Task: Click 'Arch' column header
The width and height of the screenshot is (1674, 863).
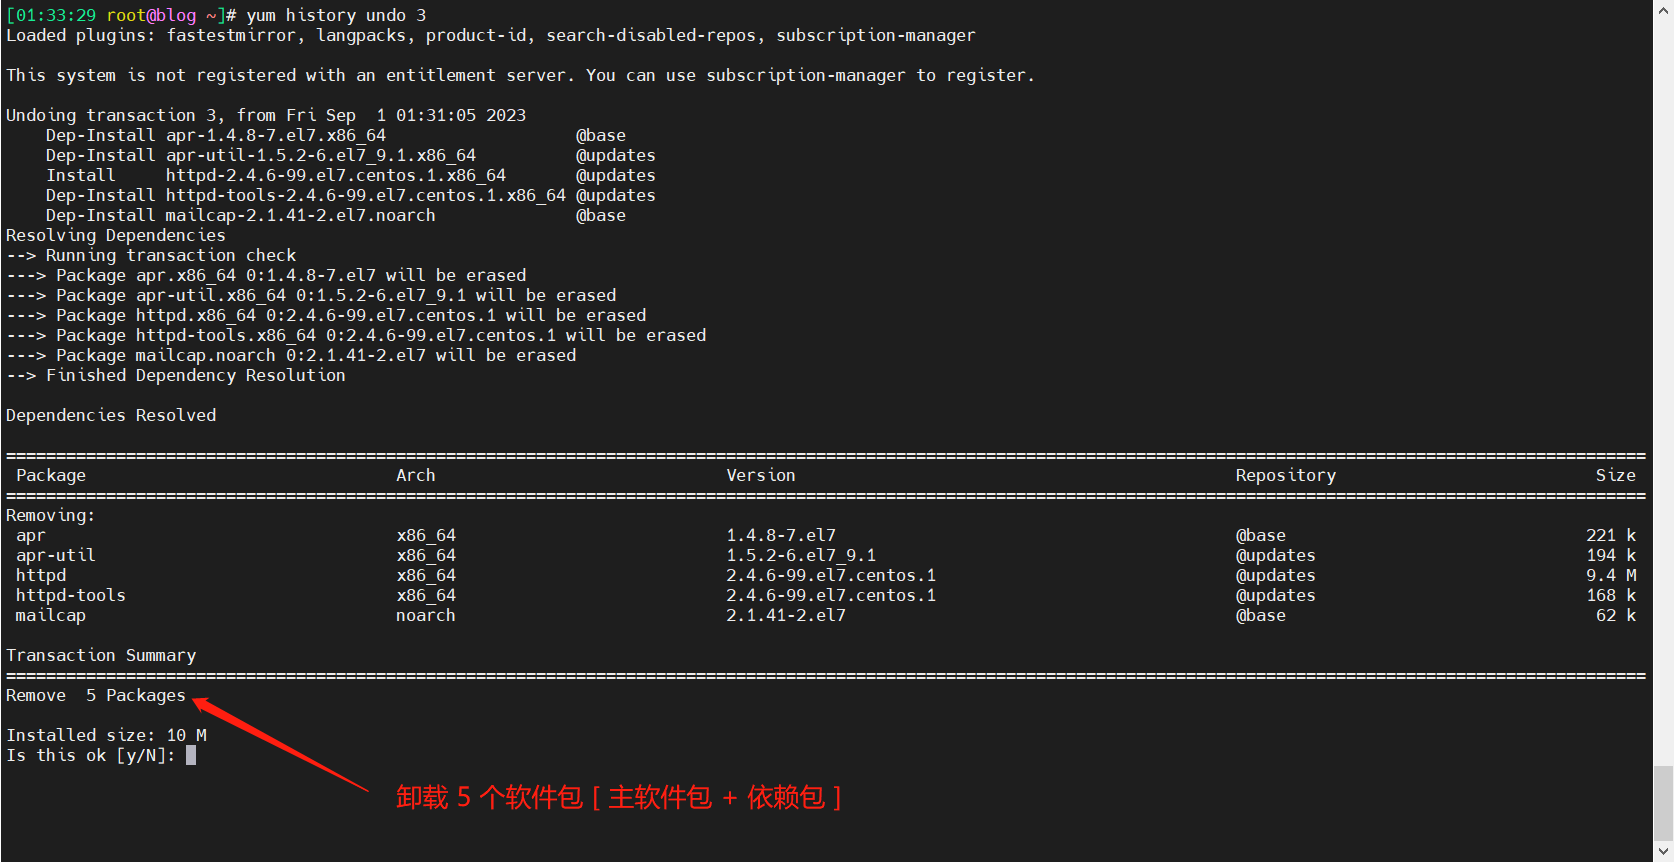Action: (x=416, y=475)
